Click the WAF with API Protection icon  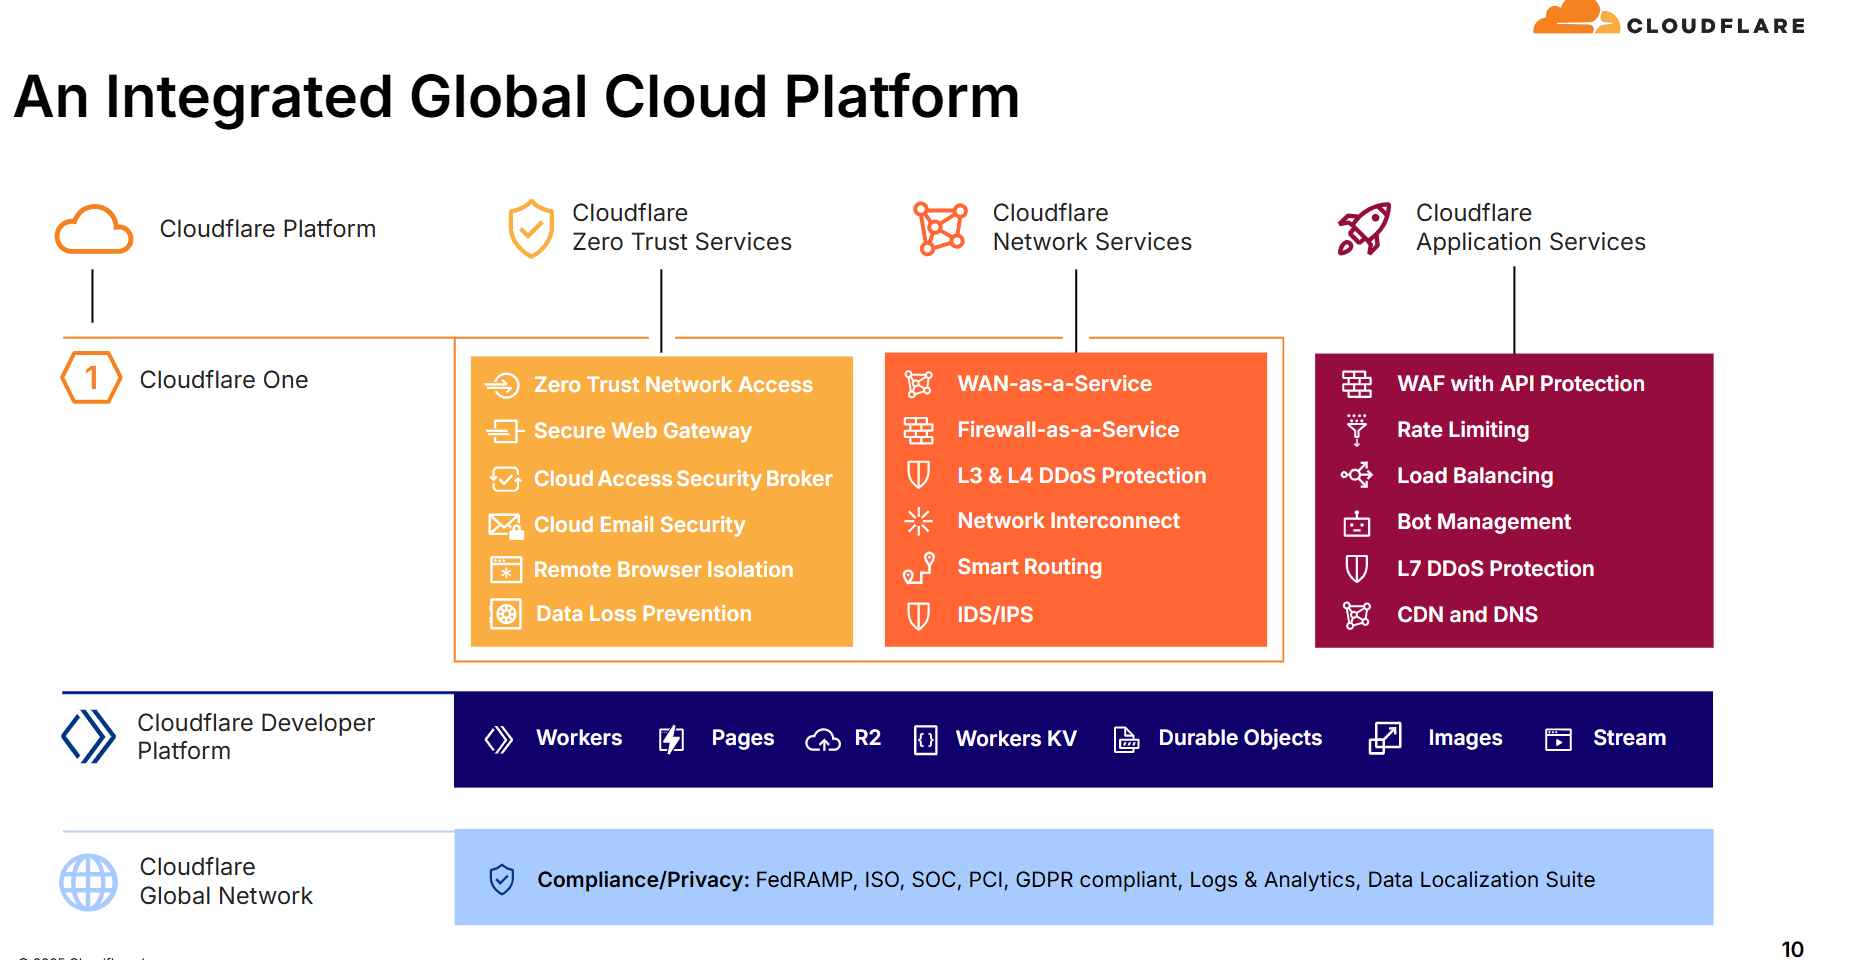(1357, 384)
